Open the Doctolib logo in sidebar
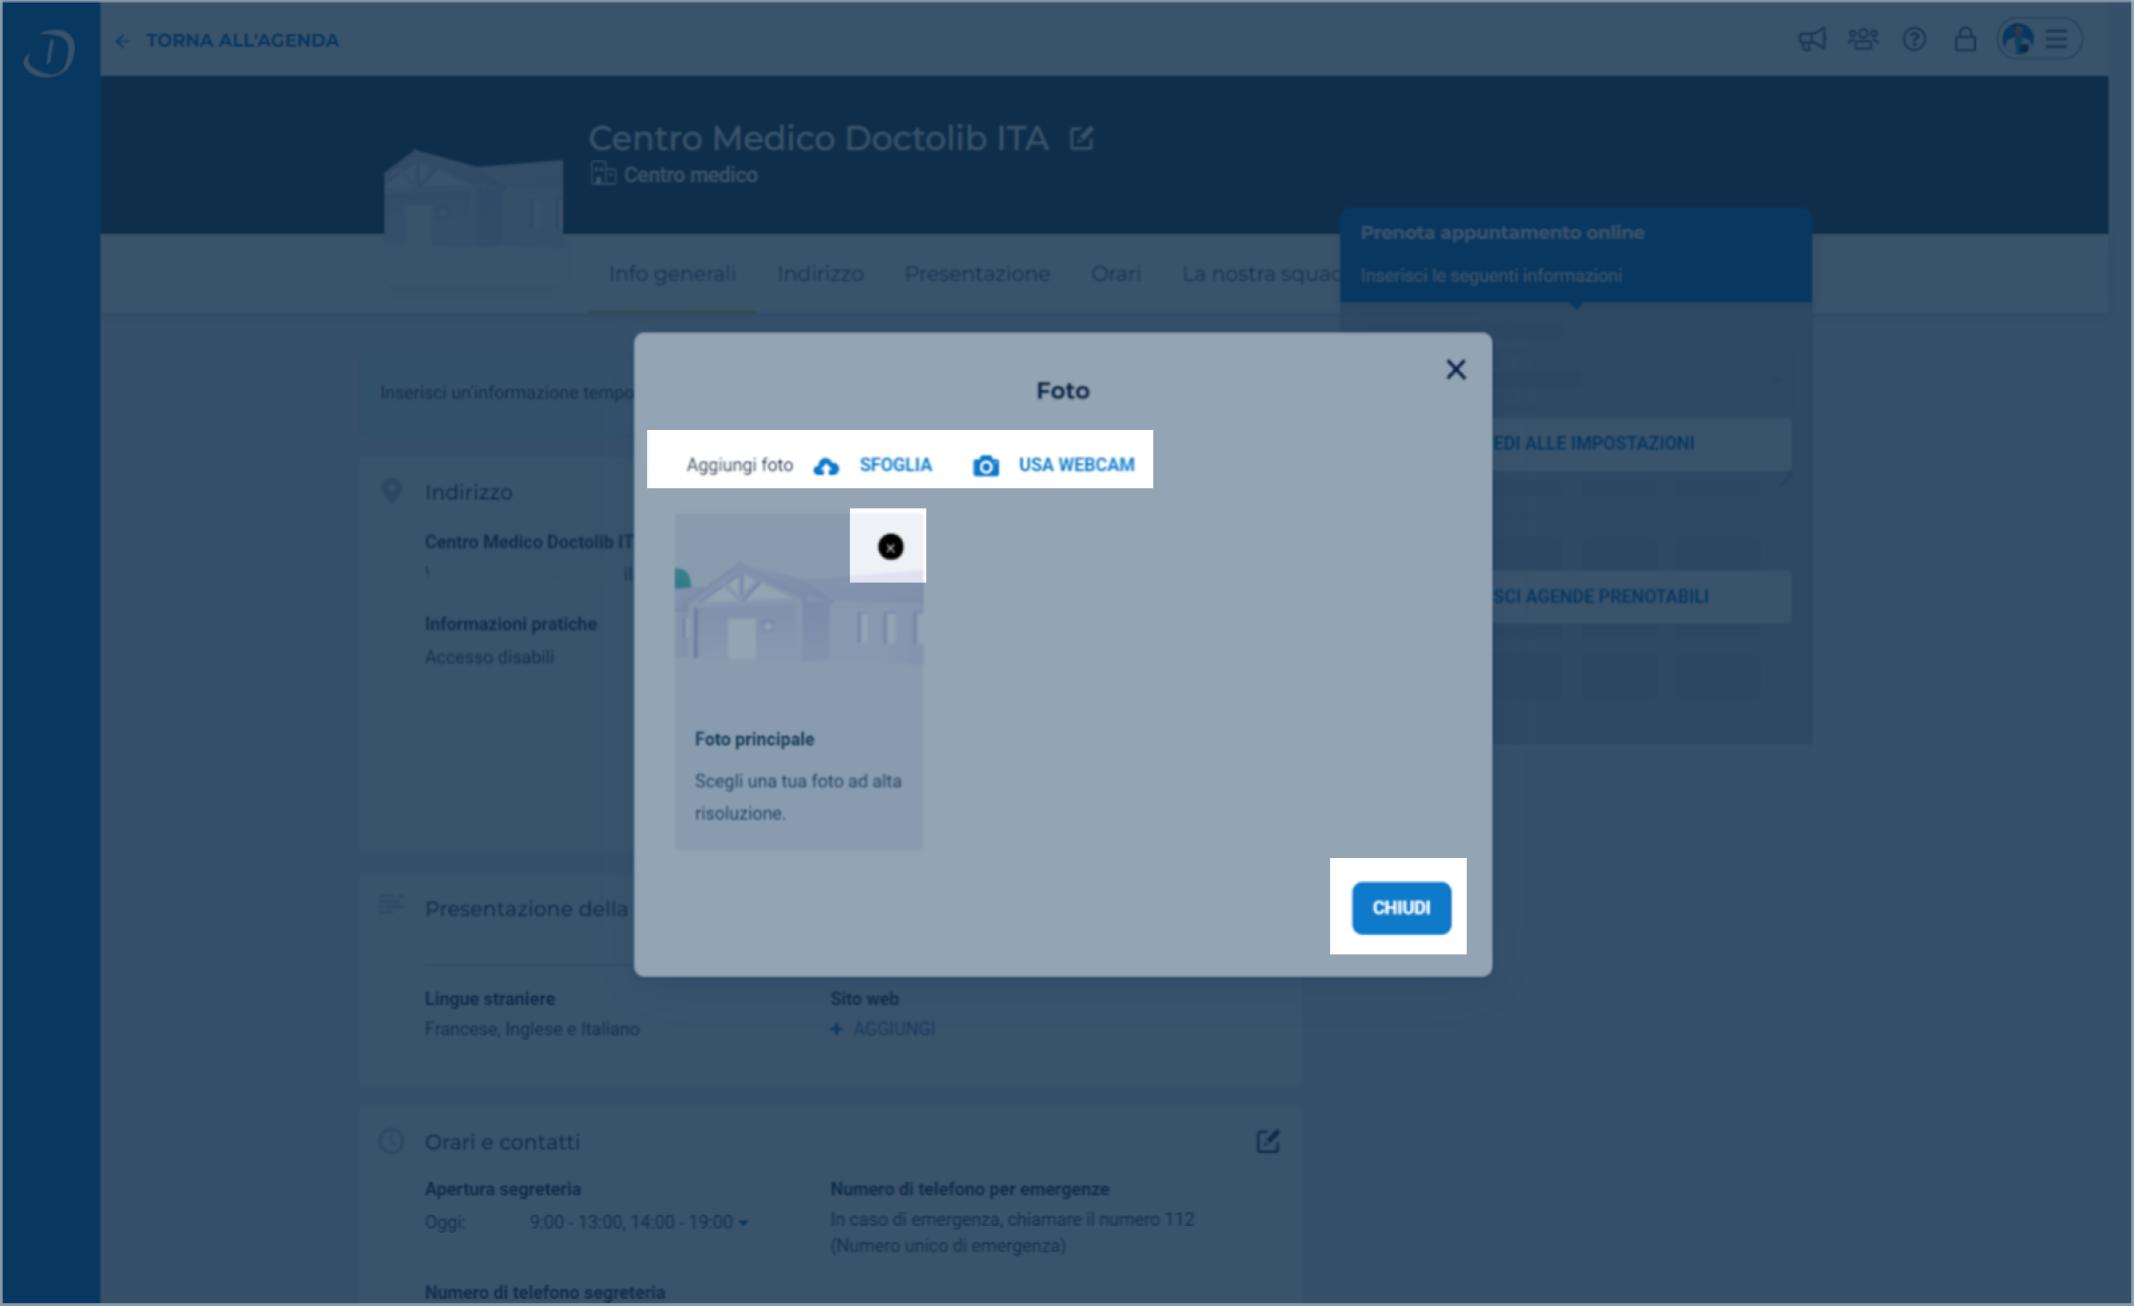2134x1306 pixels. [49, 52]
